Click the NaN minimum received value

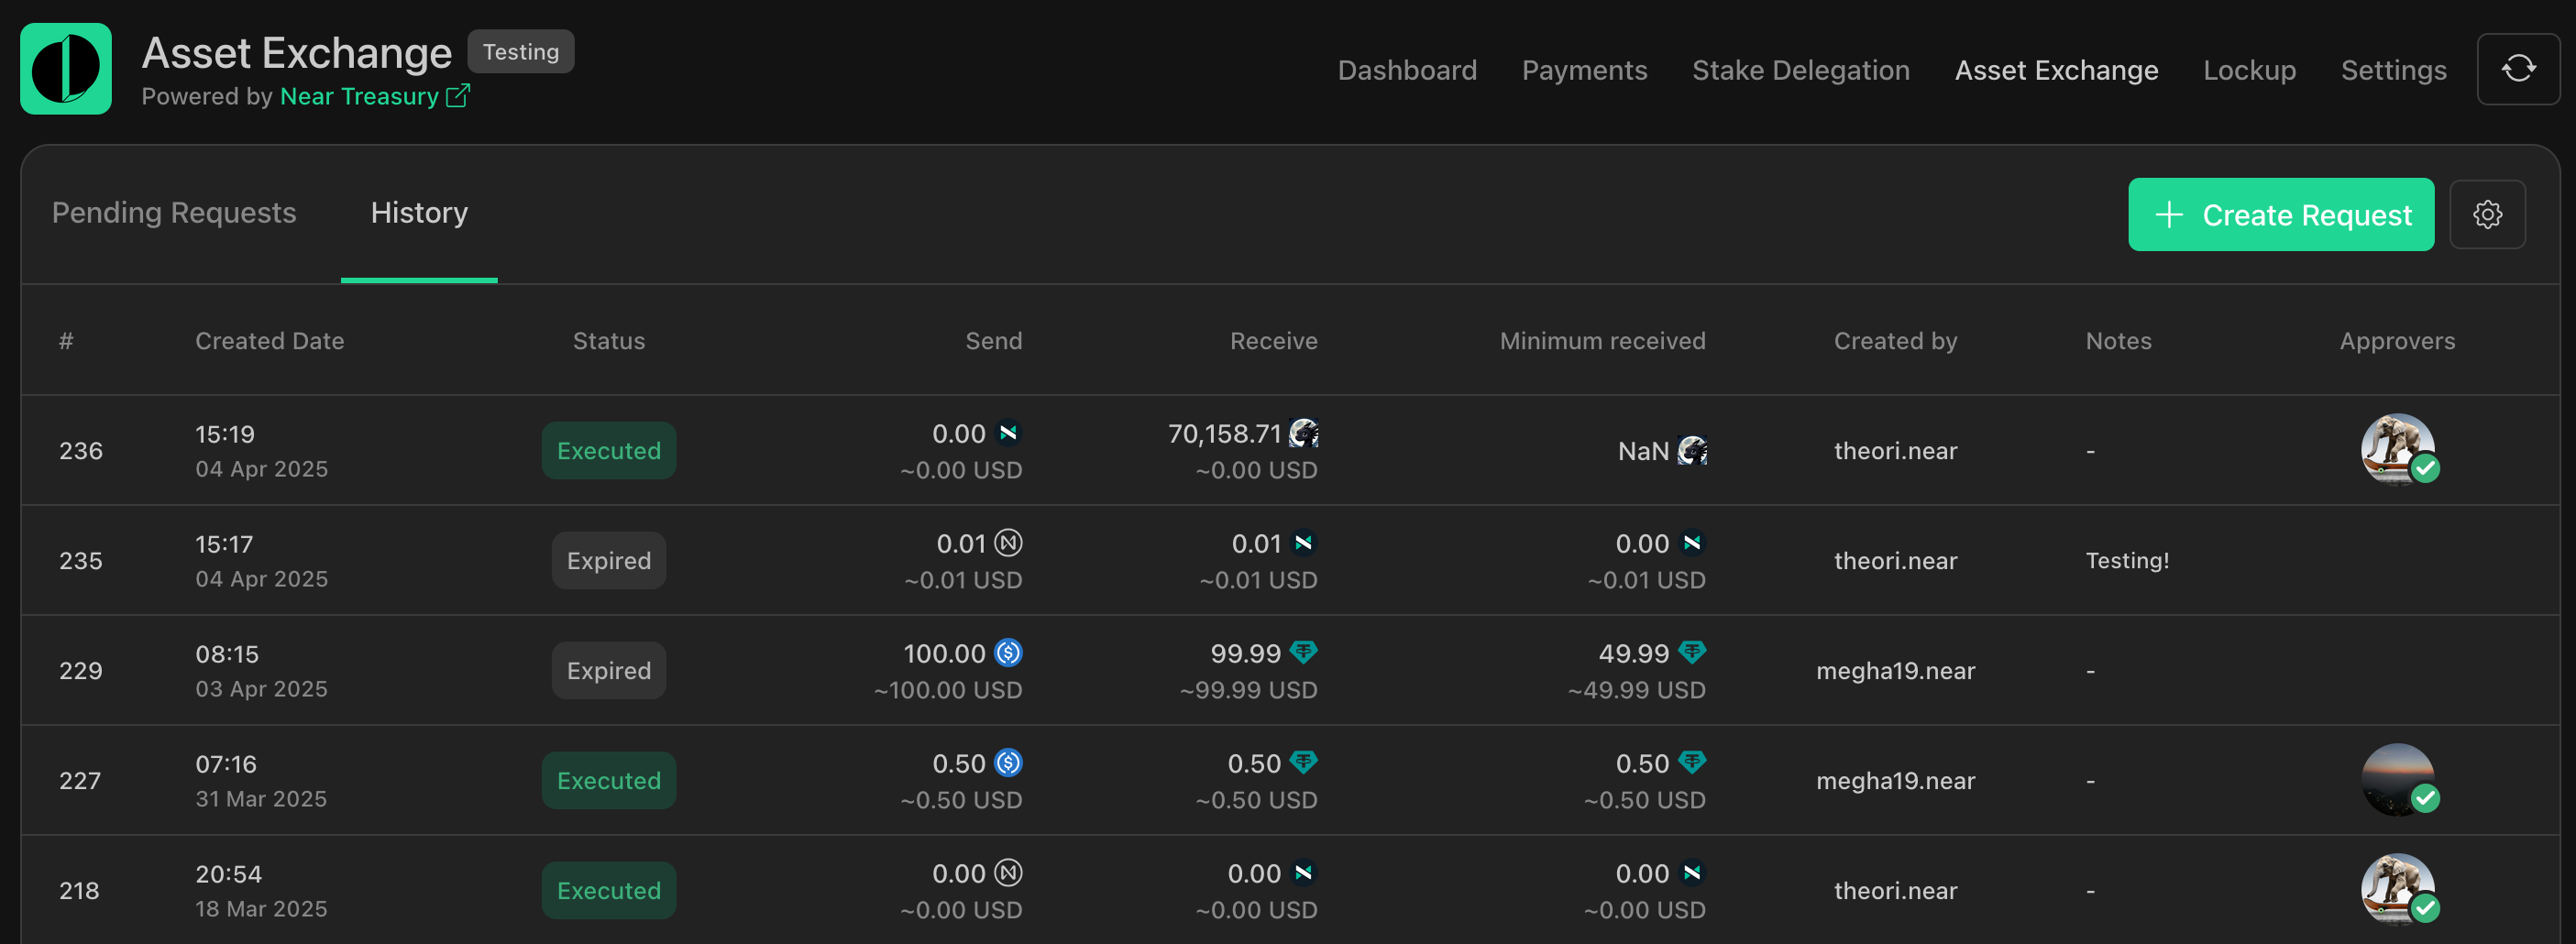tap(1643, 451)
